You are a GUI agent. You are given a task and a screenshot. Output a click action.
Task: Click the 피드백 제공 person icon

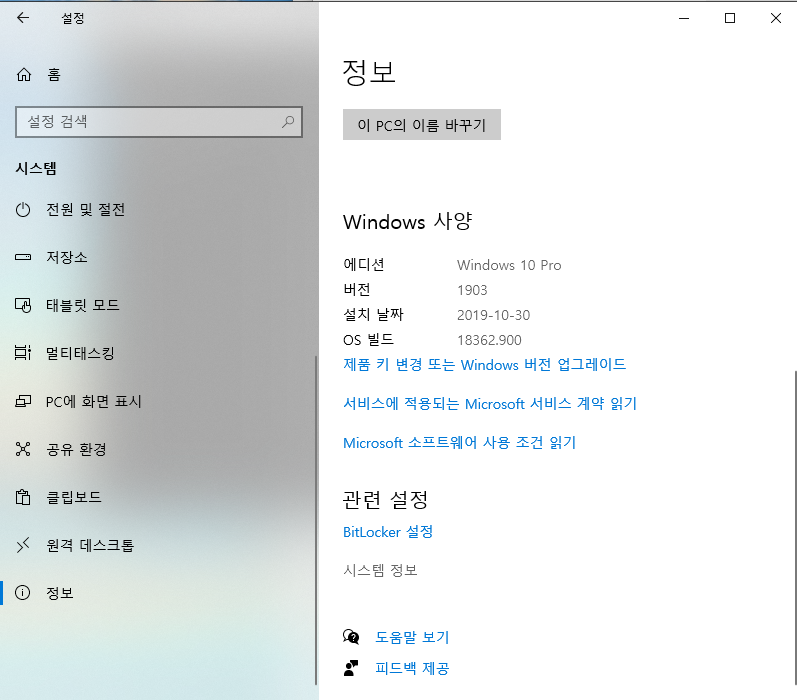pyautogui.click(x=351, y=668)
